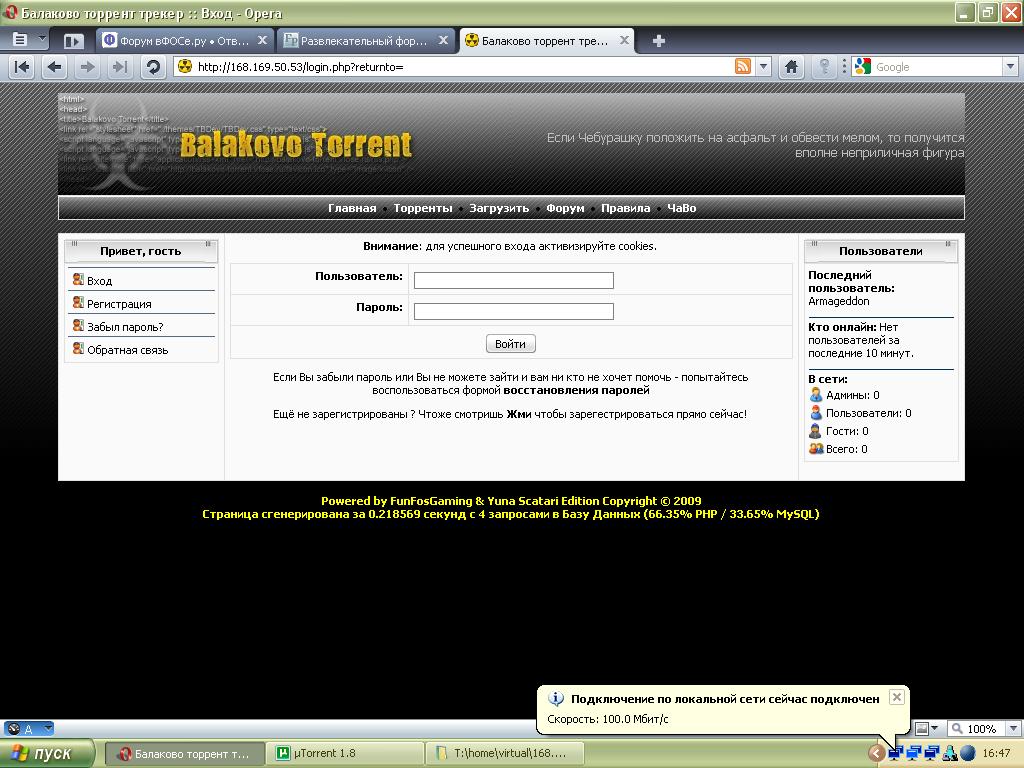Go back using the Back arrow icon
The image size is (1024, 768).
(55, 67)
